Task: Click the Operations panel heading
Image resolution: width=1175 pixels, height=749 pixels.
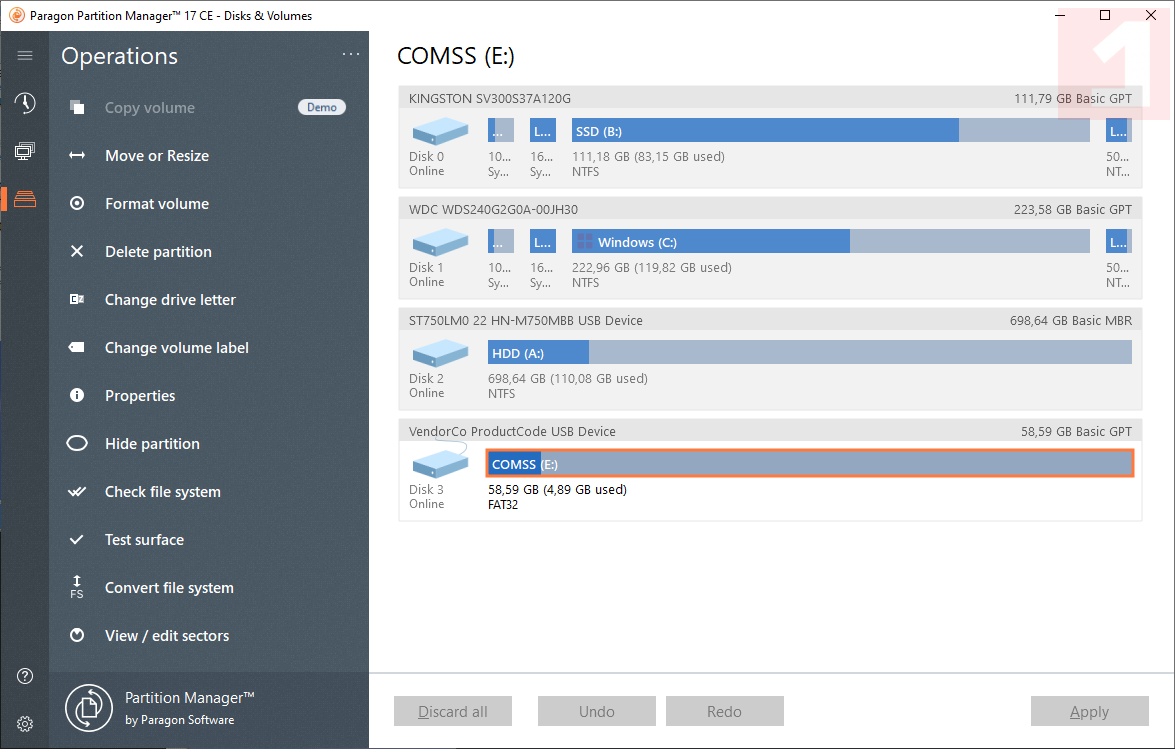Action: (x=120, y=56)
